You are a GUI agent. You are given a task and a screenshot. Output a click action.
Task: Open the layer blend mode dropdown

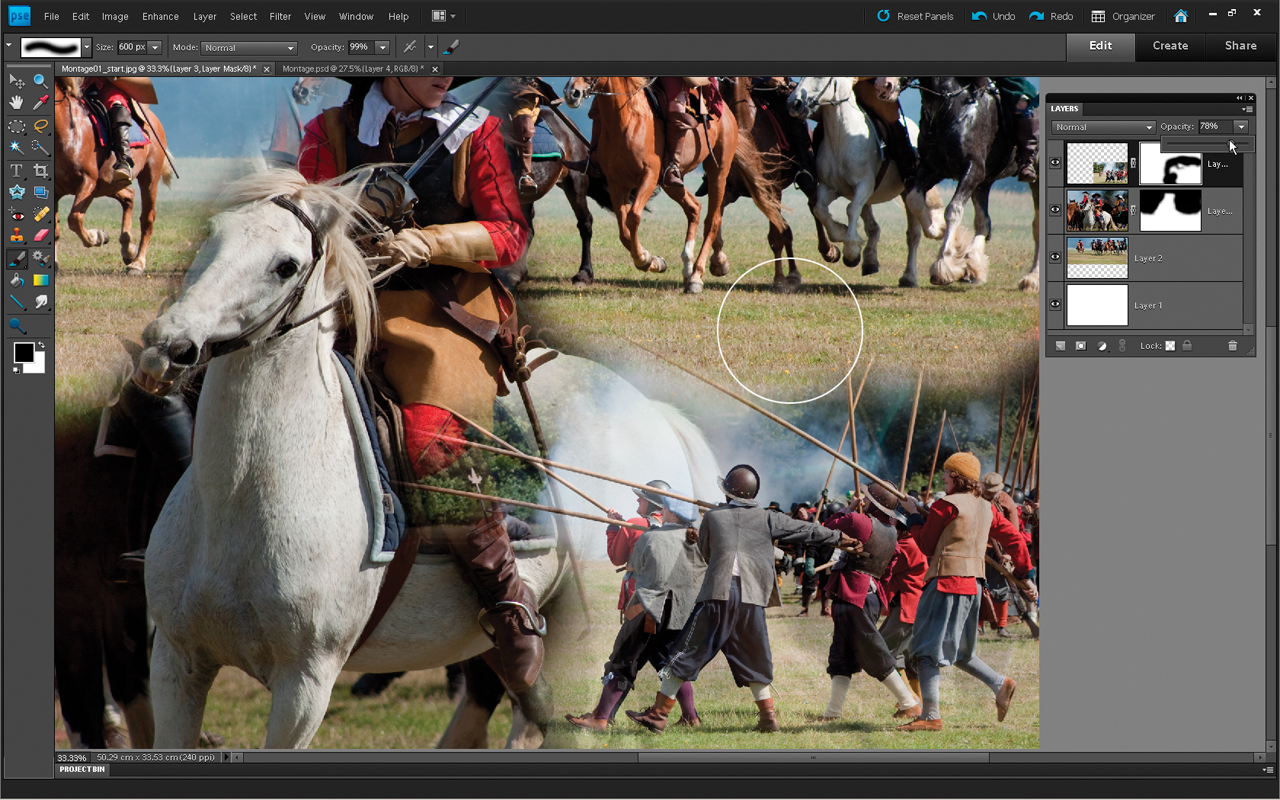[x=1103, y=127]
